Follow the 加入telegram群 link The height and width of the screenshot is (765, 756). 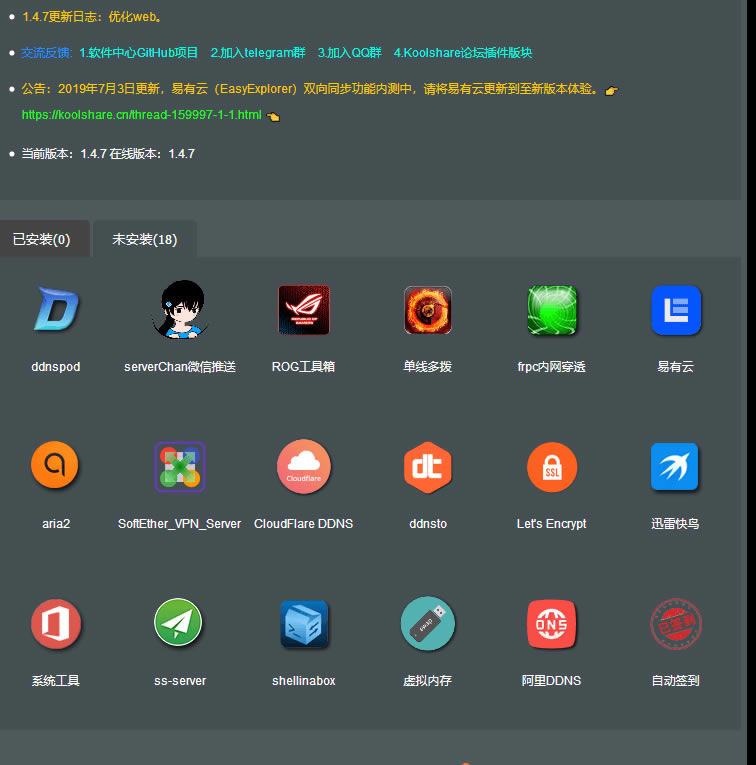point(258,52)
